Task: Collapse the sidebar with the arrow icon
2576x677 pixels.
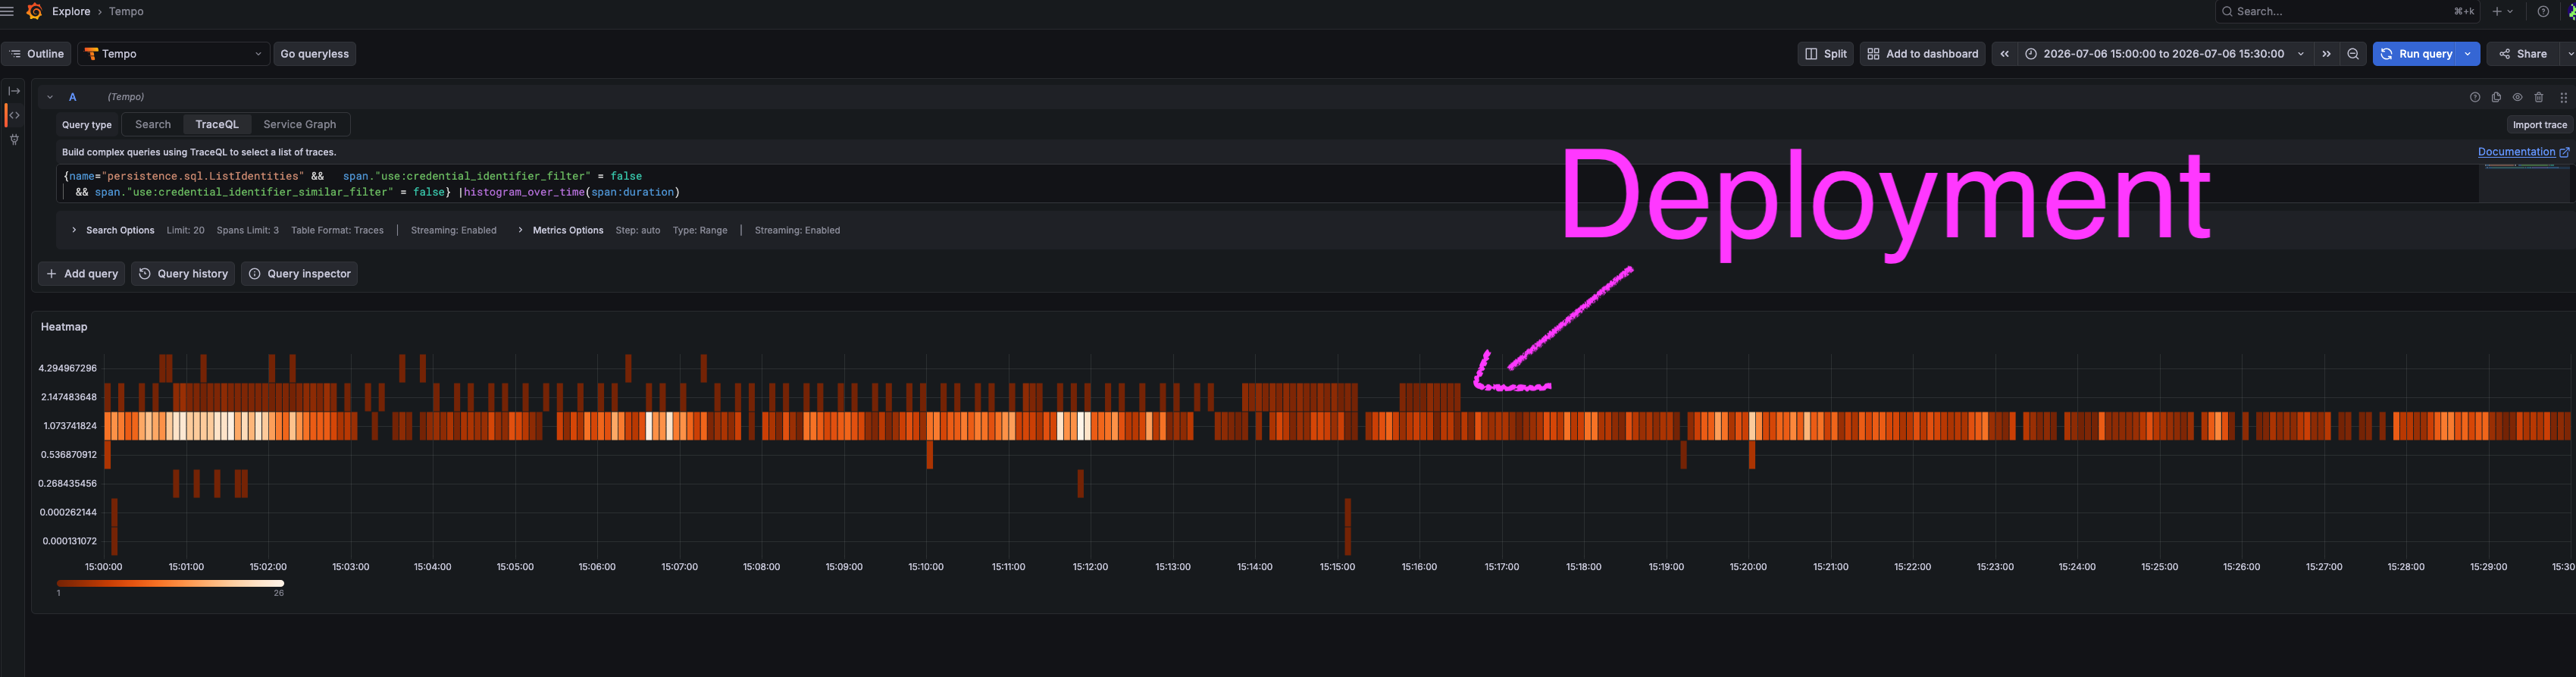Action: click(x=14, y=91)
